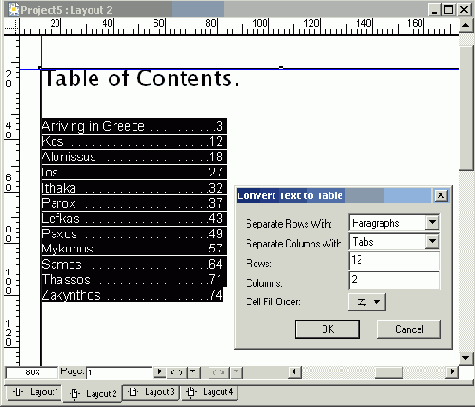
Task: Select the Layout 2 tab
Action: click(92, 393)
